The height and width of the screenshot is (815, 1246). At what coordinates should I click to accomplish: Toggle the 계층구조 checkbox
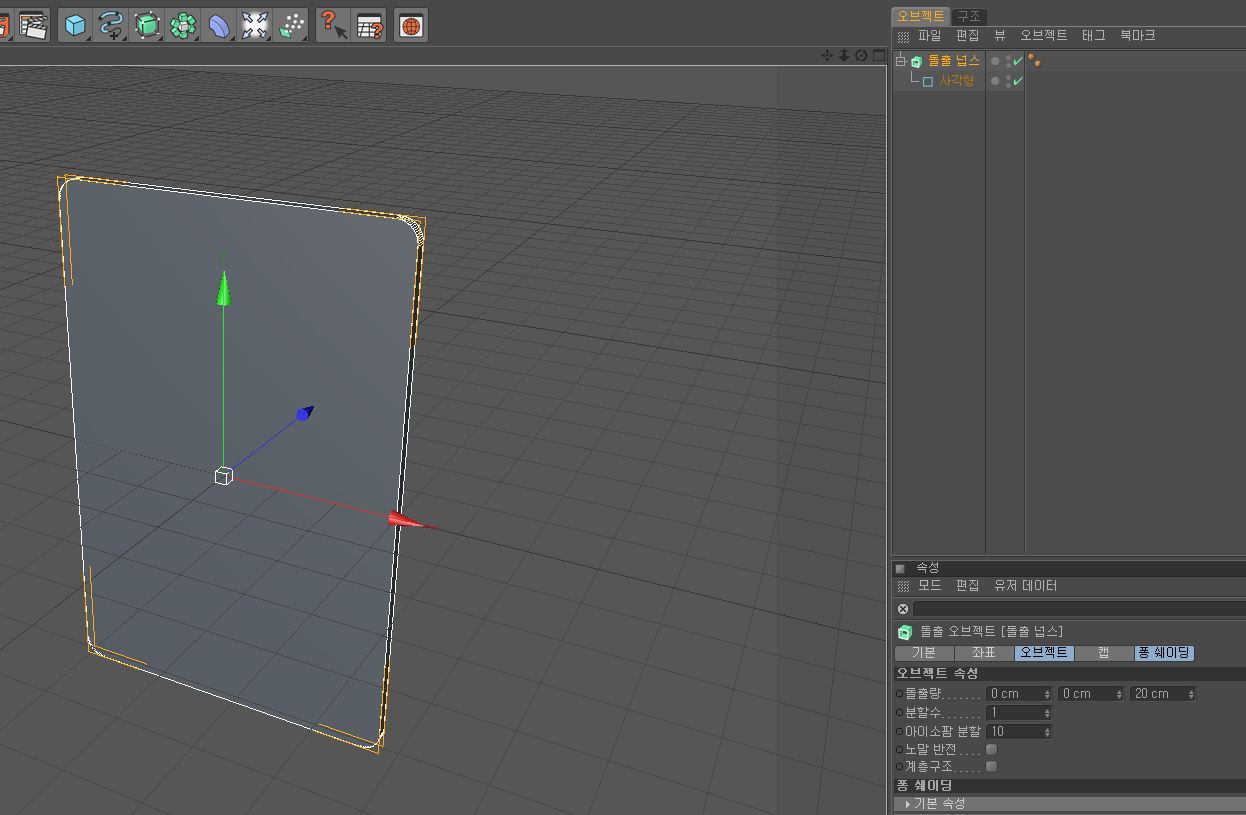pyautogui.click(x=992, y=767)
